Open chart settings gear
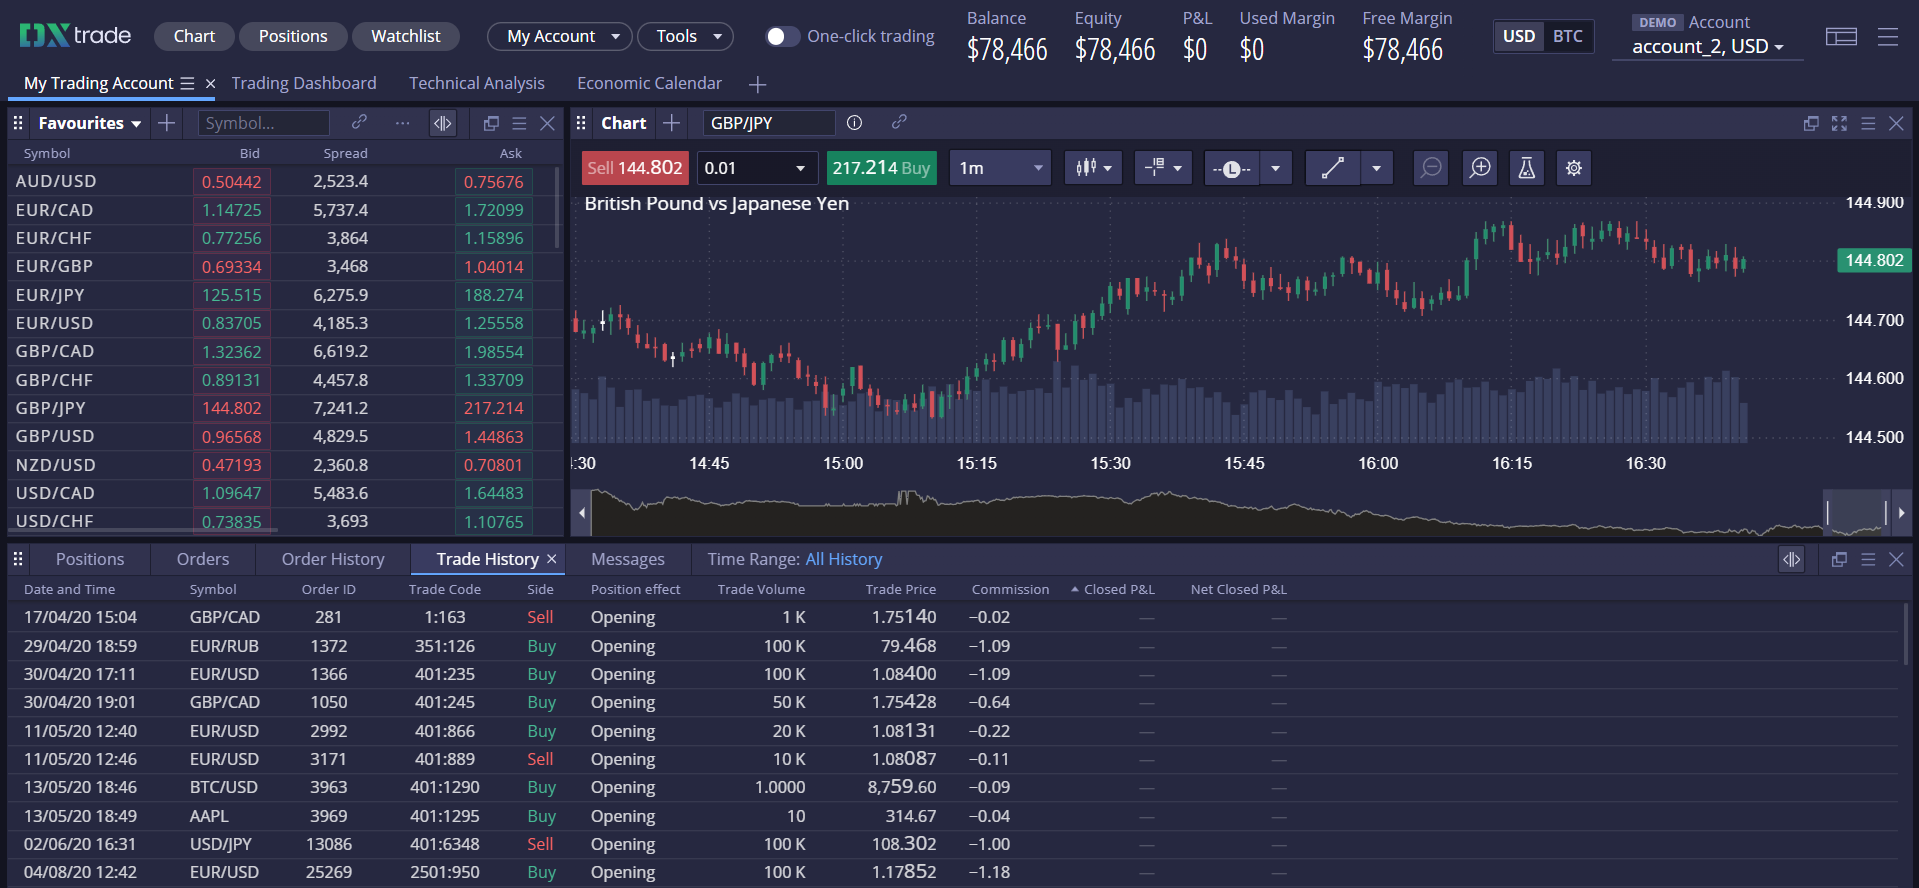 (1573, 168)
